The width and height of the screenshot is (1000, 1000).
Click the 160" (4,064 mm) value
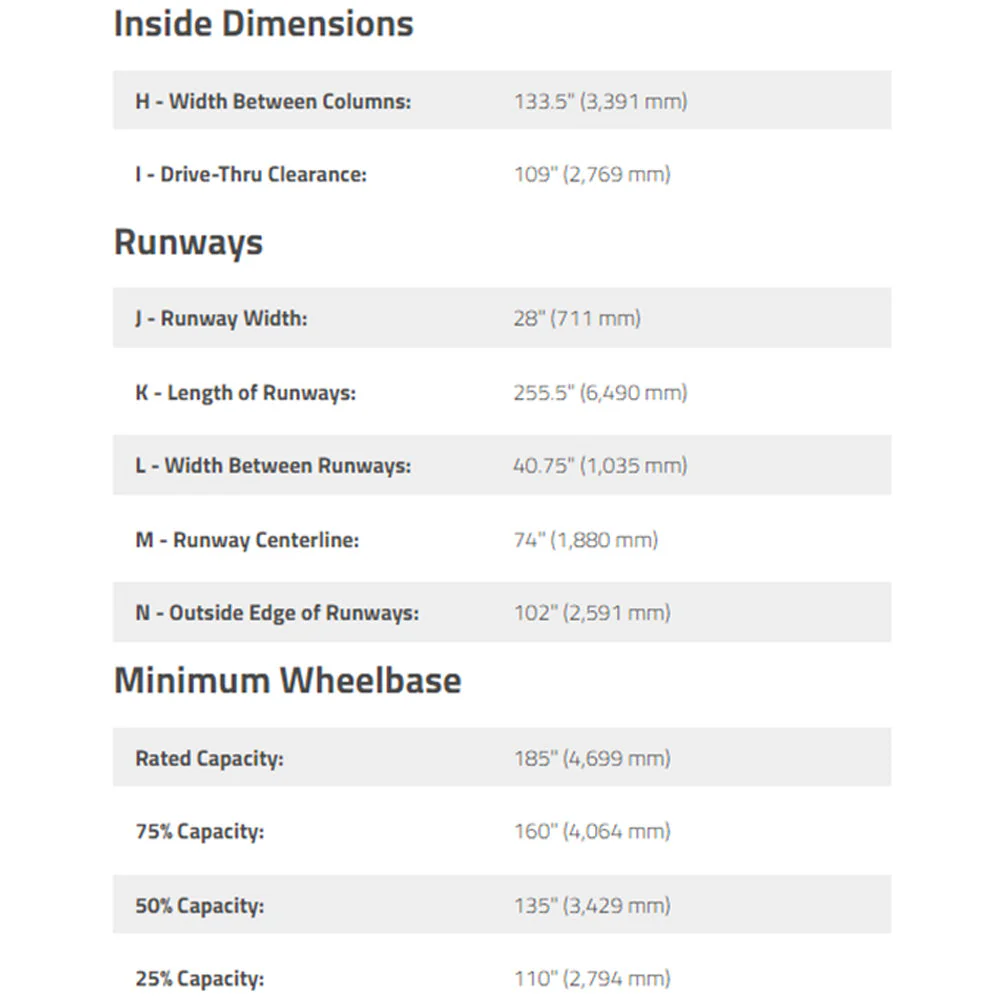592,832
